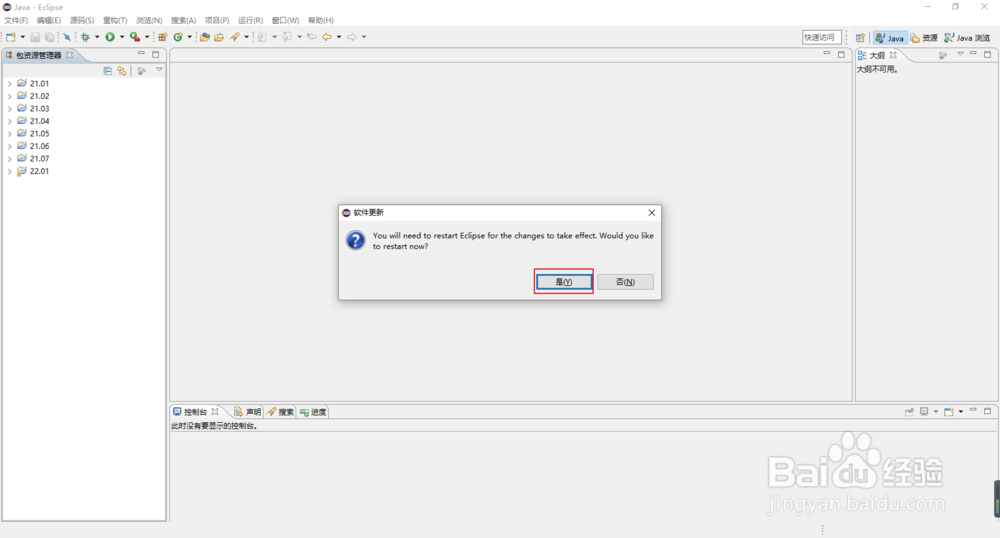Open the 源码(S) menu
The height and width of the screenshot is (538, 1000).
coord(82,20)
